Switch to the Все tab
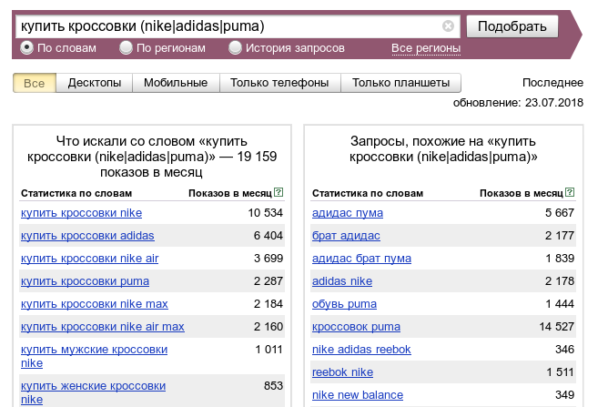The height and width of the screenshot is (407, 608). [35, 83]
